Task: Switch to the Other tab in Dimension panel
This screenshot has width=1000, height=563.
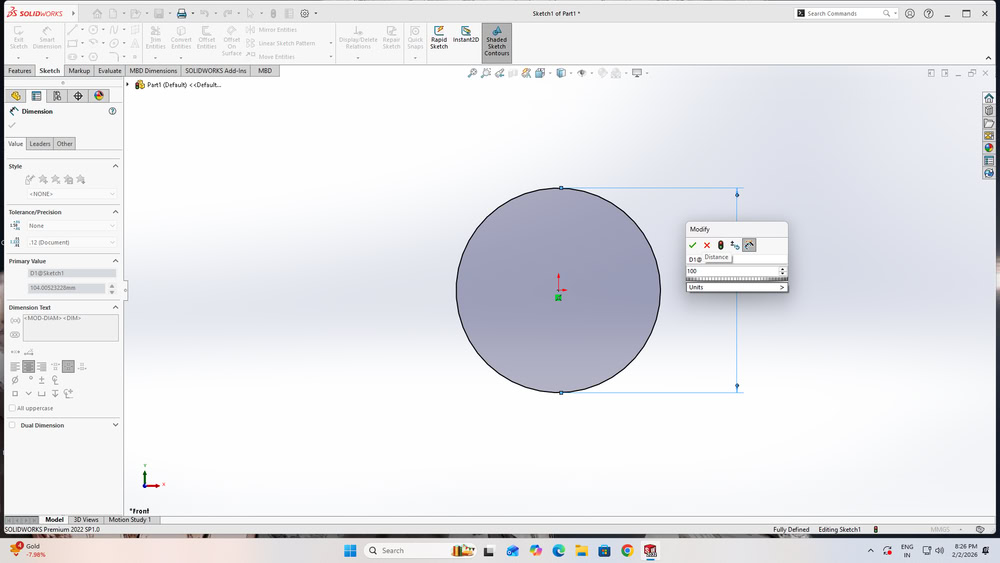Action: point(64,143)
